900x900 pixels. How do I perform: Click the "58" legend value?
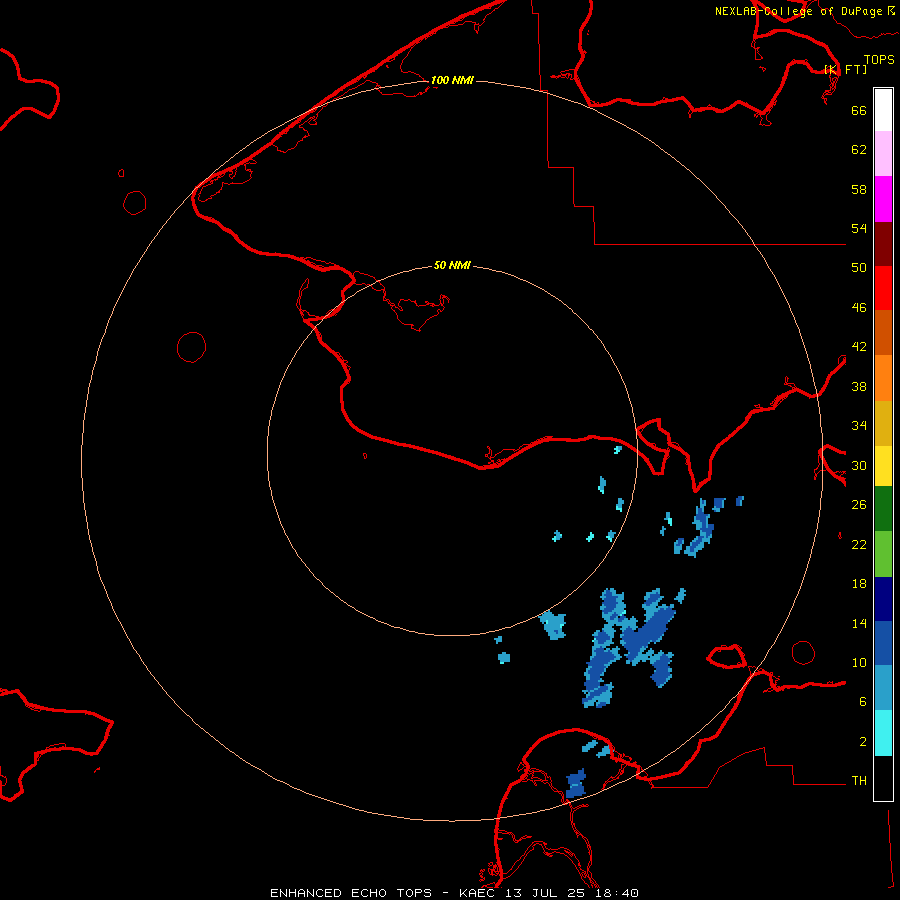coord(859,189)
